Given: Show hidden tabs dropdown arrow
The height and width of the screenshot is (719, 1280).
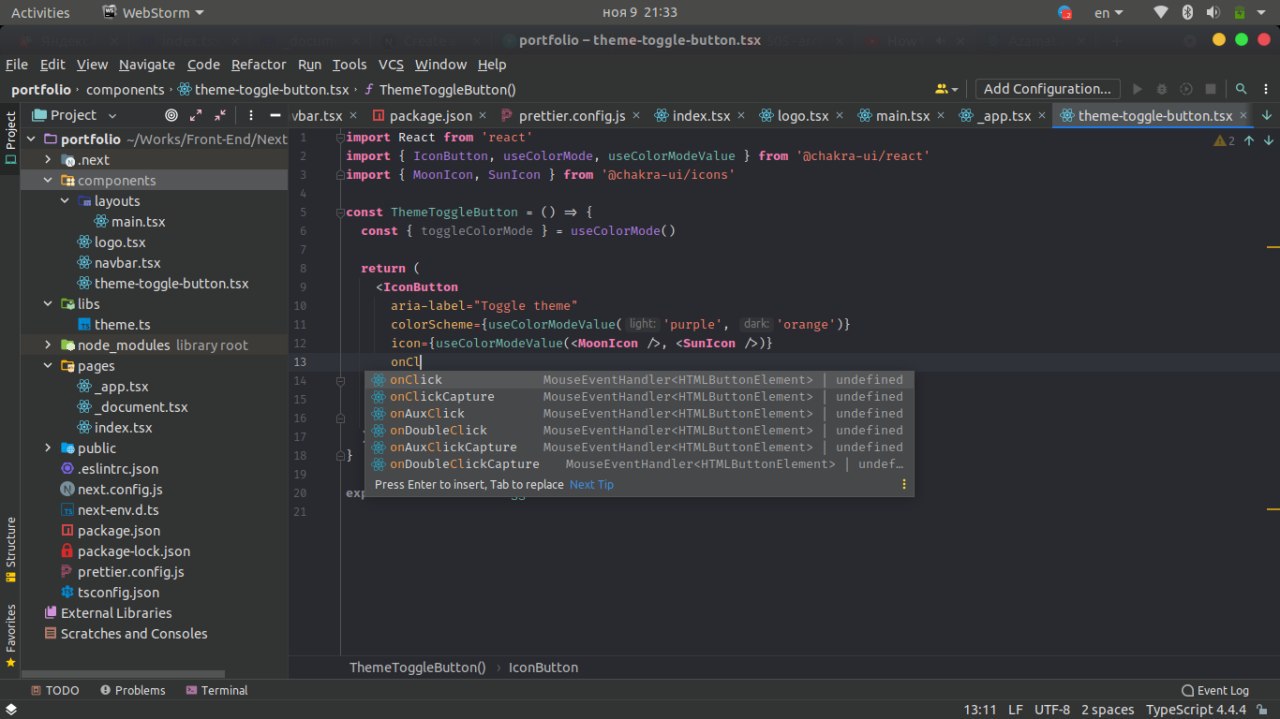Looking at the screenshot, I should pyautogui.click(x=1267, y=115).
